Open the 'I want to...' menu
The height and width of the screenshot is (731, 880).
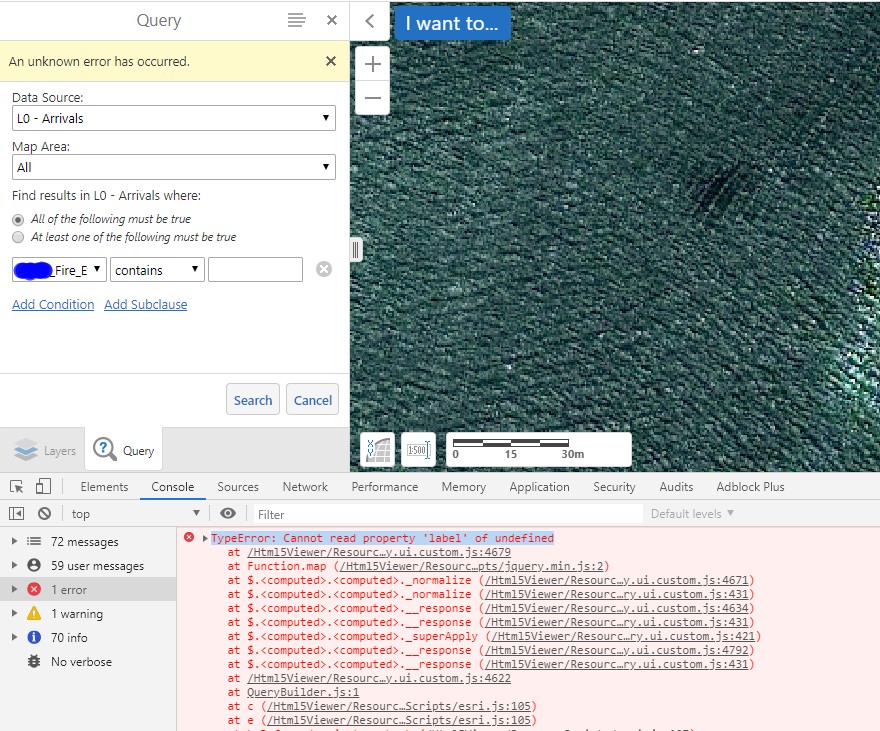coord(452,24)
